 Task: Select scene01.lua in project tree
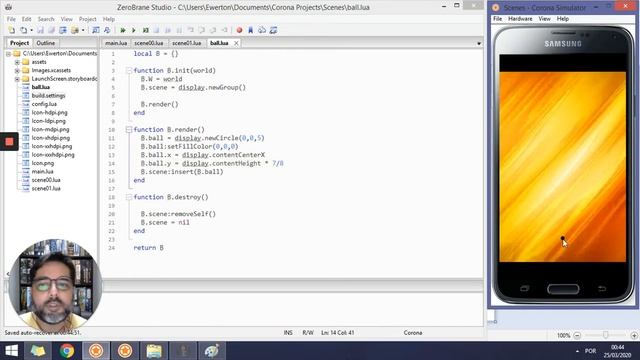pos(46,189)
